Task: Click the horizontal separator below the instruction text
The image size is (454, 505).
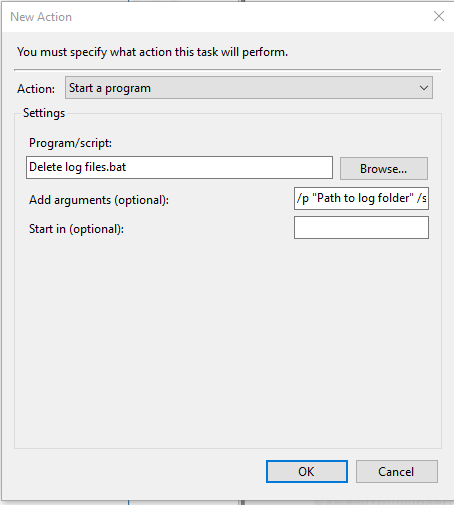Action: click(x=228, y=70)
